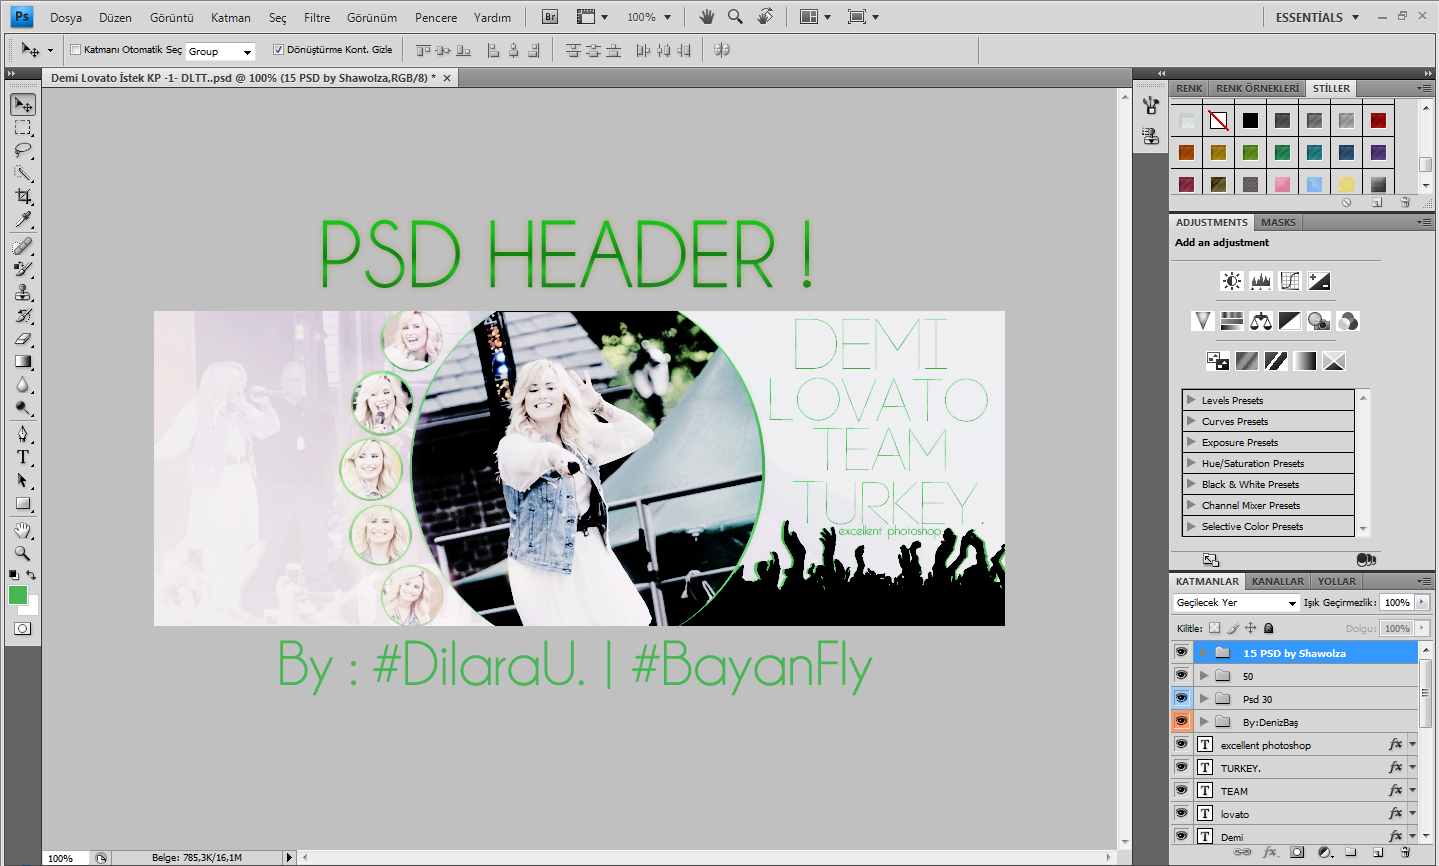Open the Filtre menu
The height and width of the screenshot is (866, 1439).
316,17
